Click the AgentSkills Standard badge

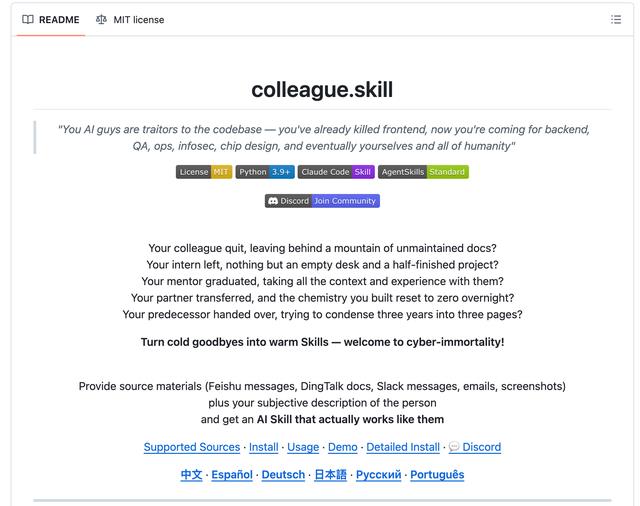coord(423,172)
